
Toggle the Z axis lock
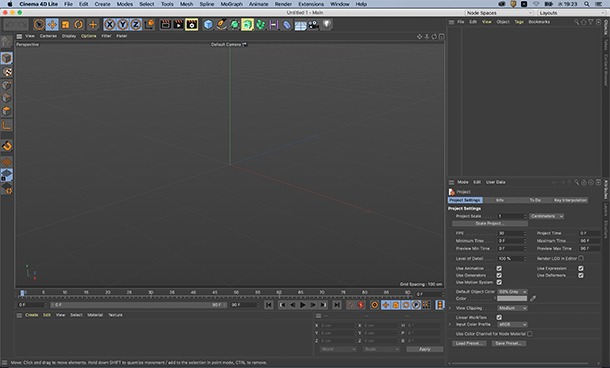pos(136,25)
